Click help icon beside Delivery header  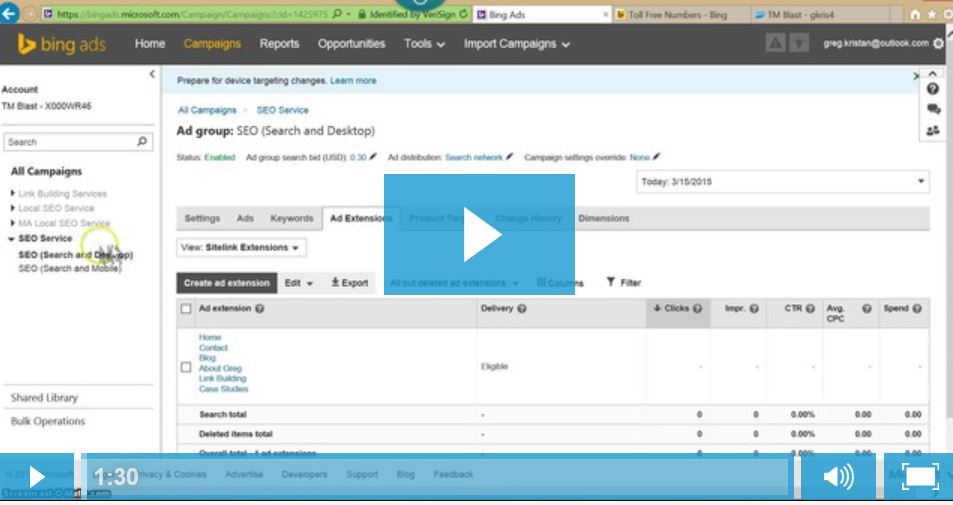[521, 309]
